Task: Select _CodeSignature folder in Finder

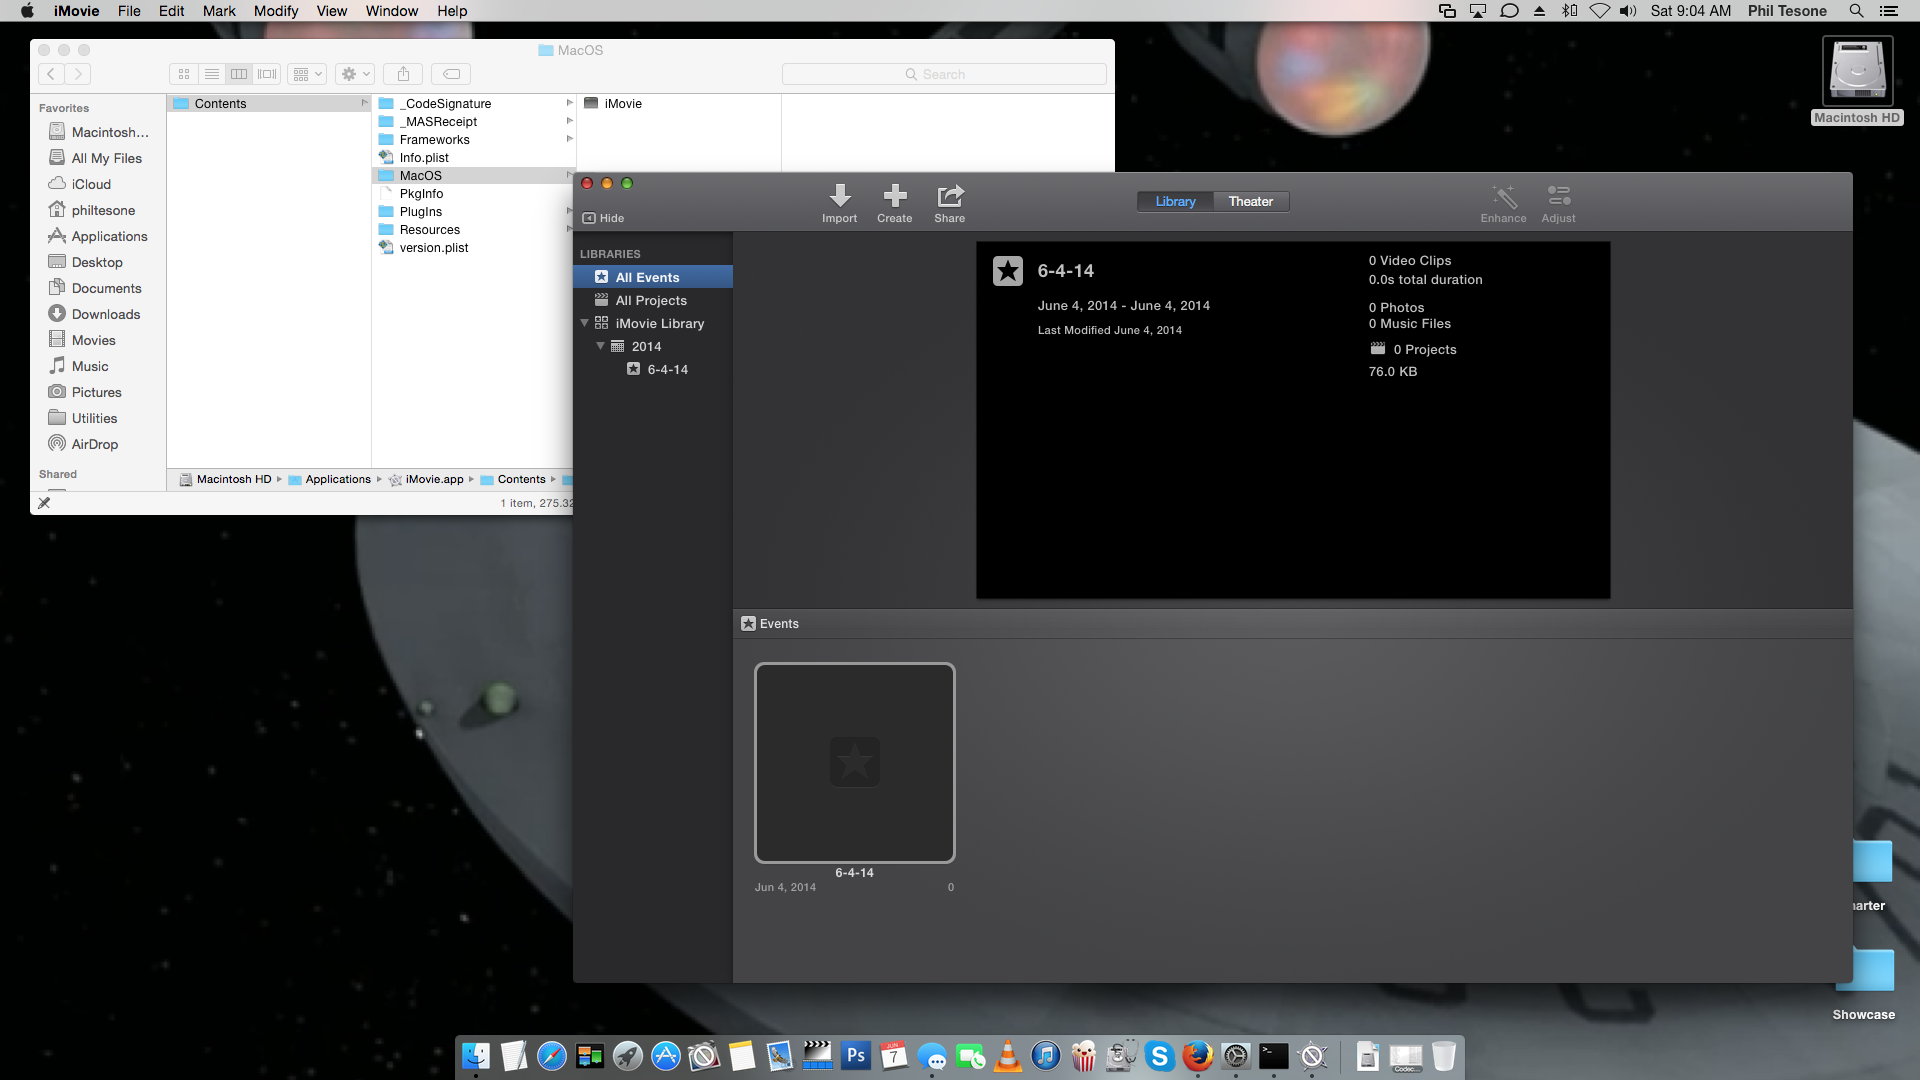Action: pyautogui.click(x=475, y=103)
